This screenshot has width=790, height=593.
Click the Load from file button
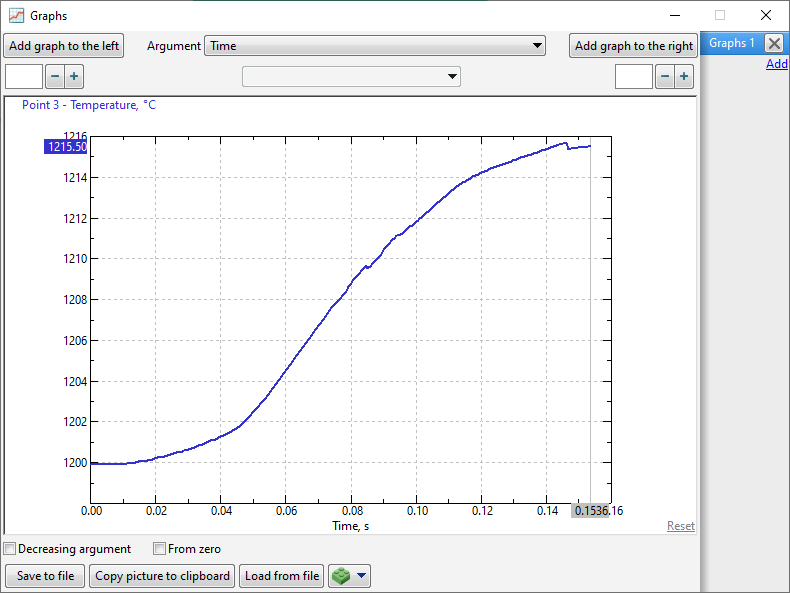[x=282, y=576]
